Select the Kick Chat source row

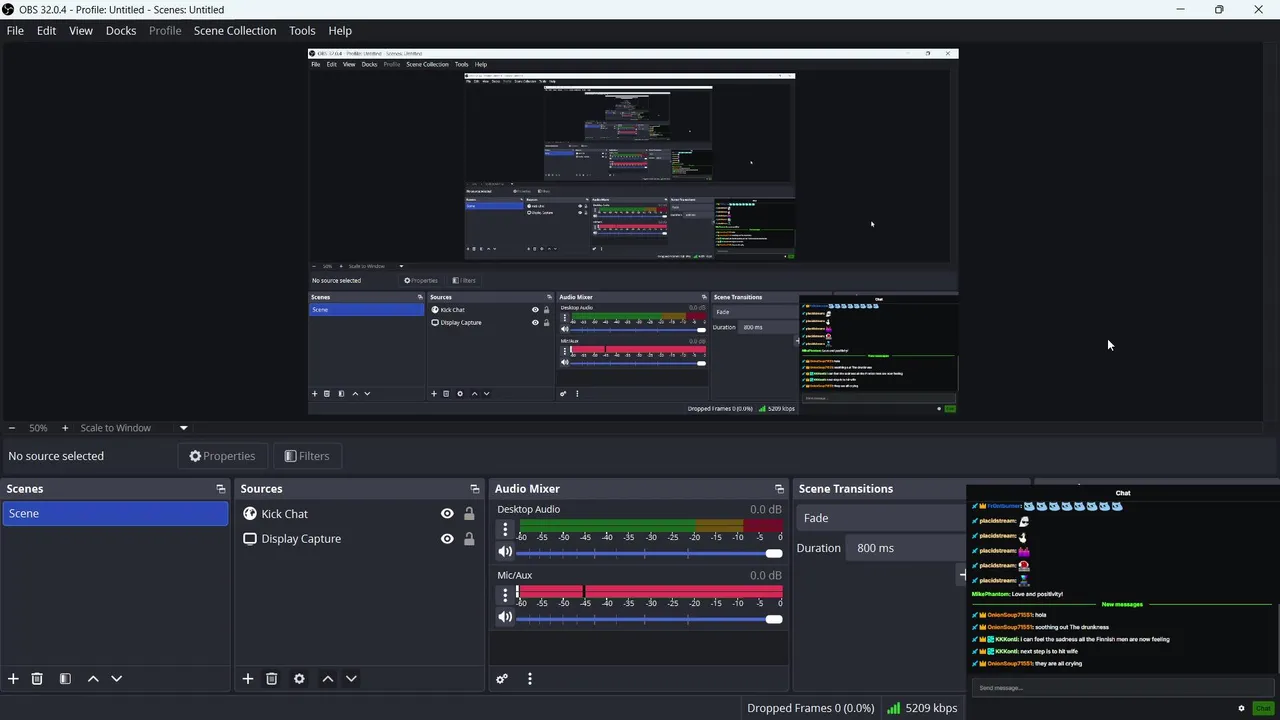[361, 514]
